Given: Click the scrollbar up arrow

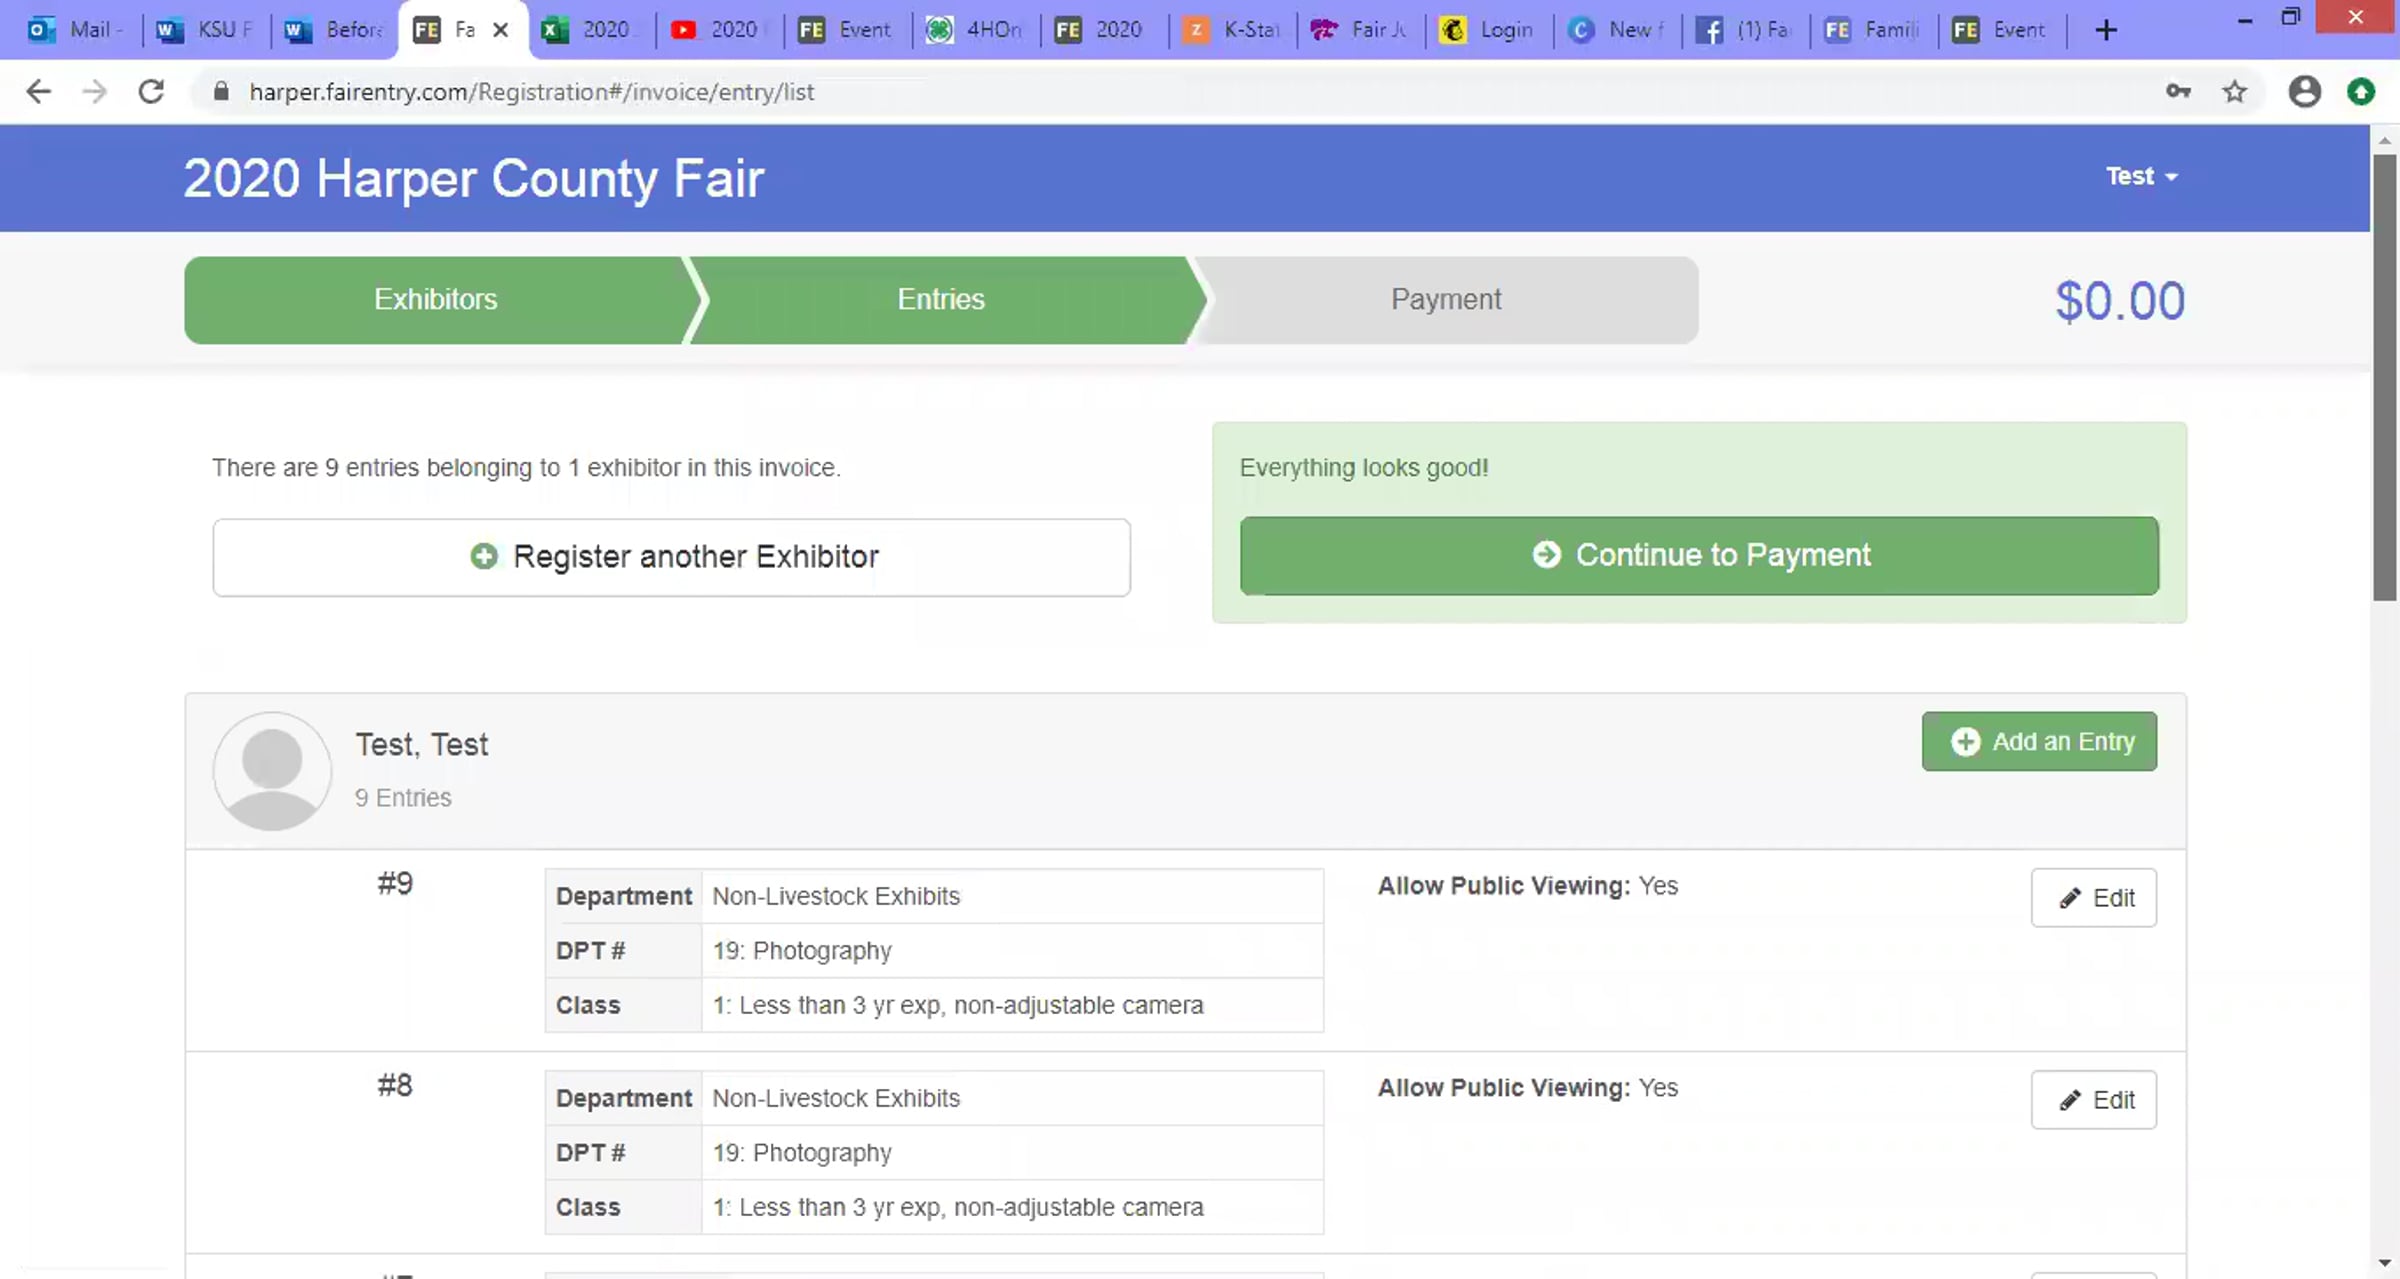Looking at the screenshot, I should point(2385,141).
